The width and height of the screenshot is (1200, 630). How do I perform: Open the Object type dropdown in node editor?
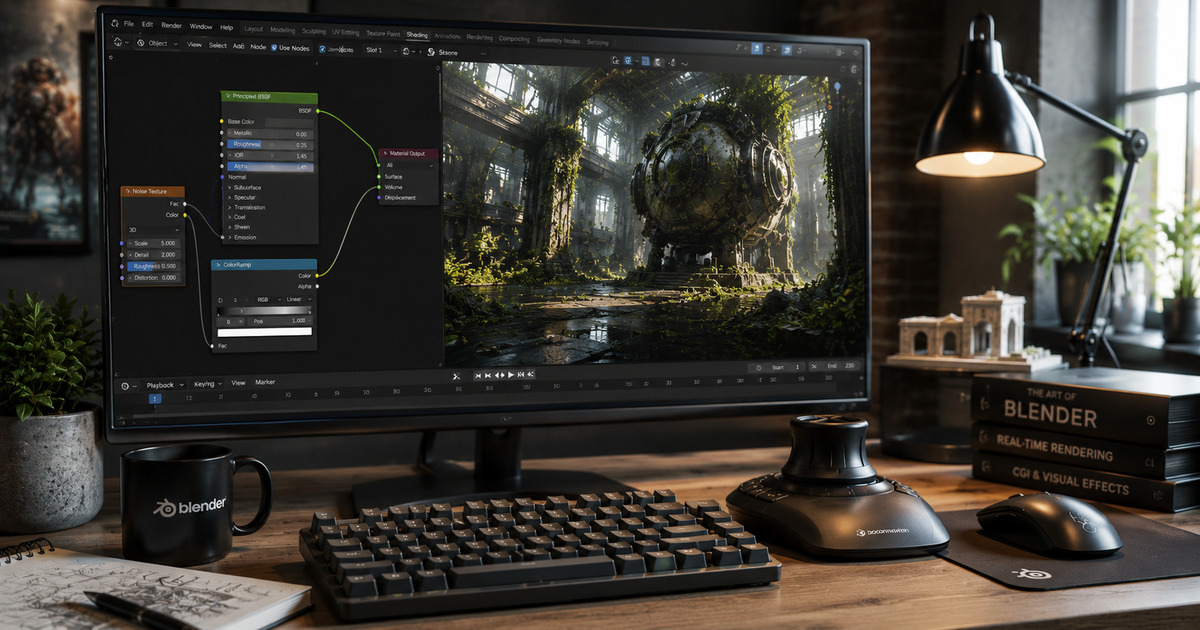coord(158,43)
